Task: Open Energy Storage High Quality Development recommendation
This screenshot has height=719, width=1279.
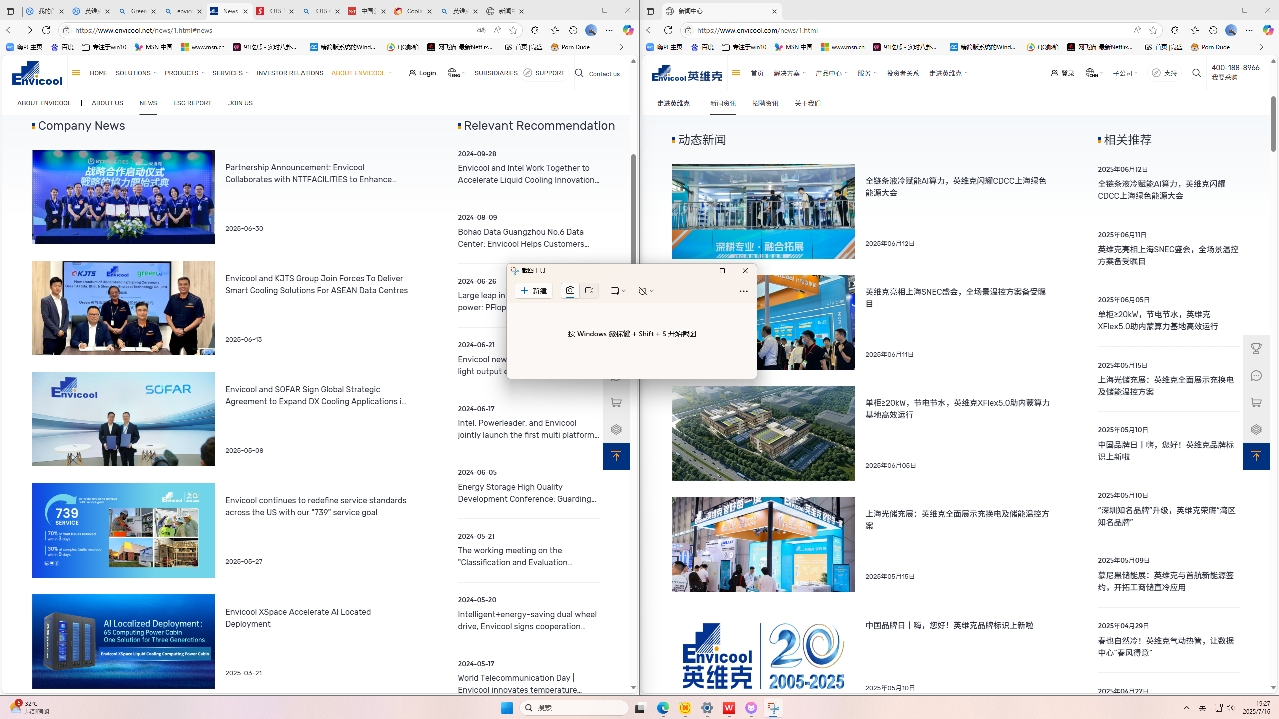Action: (x=525, y=493)
